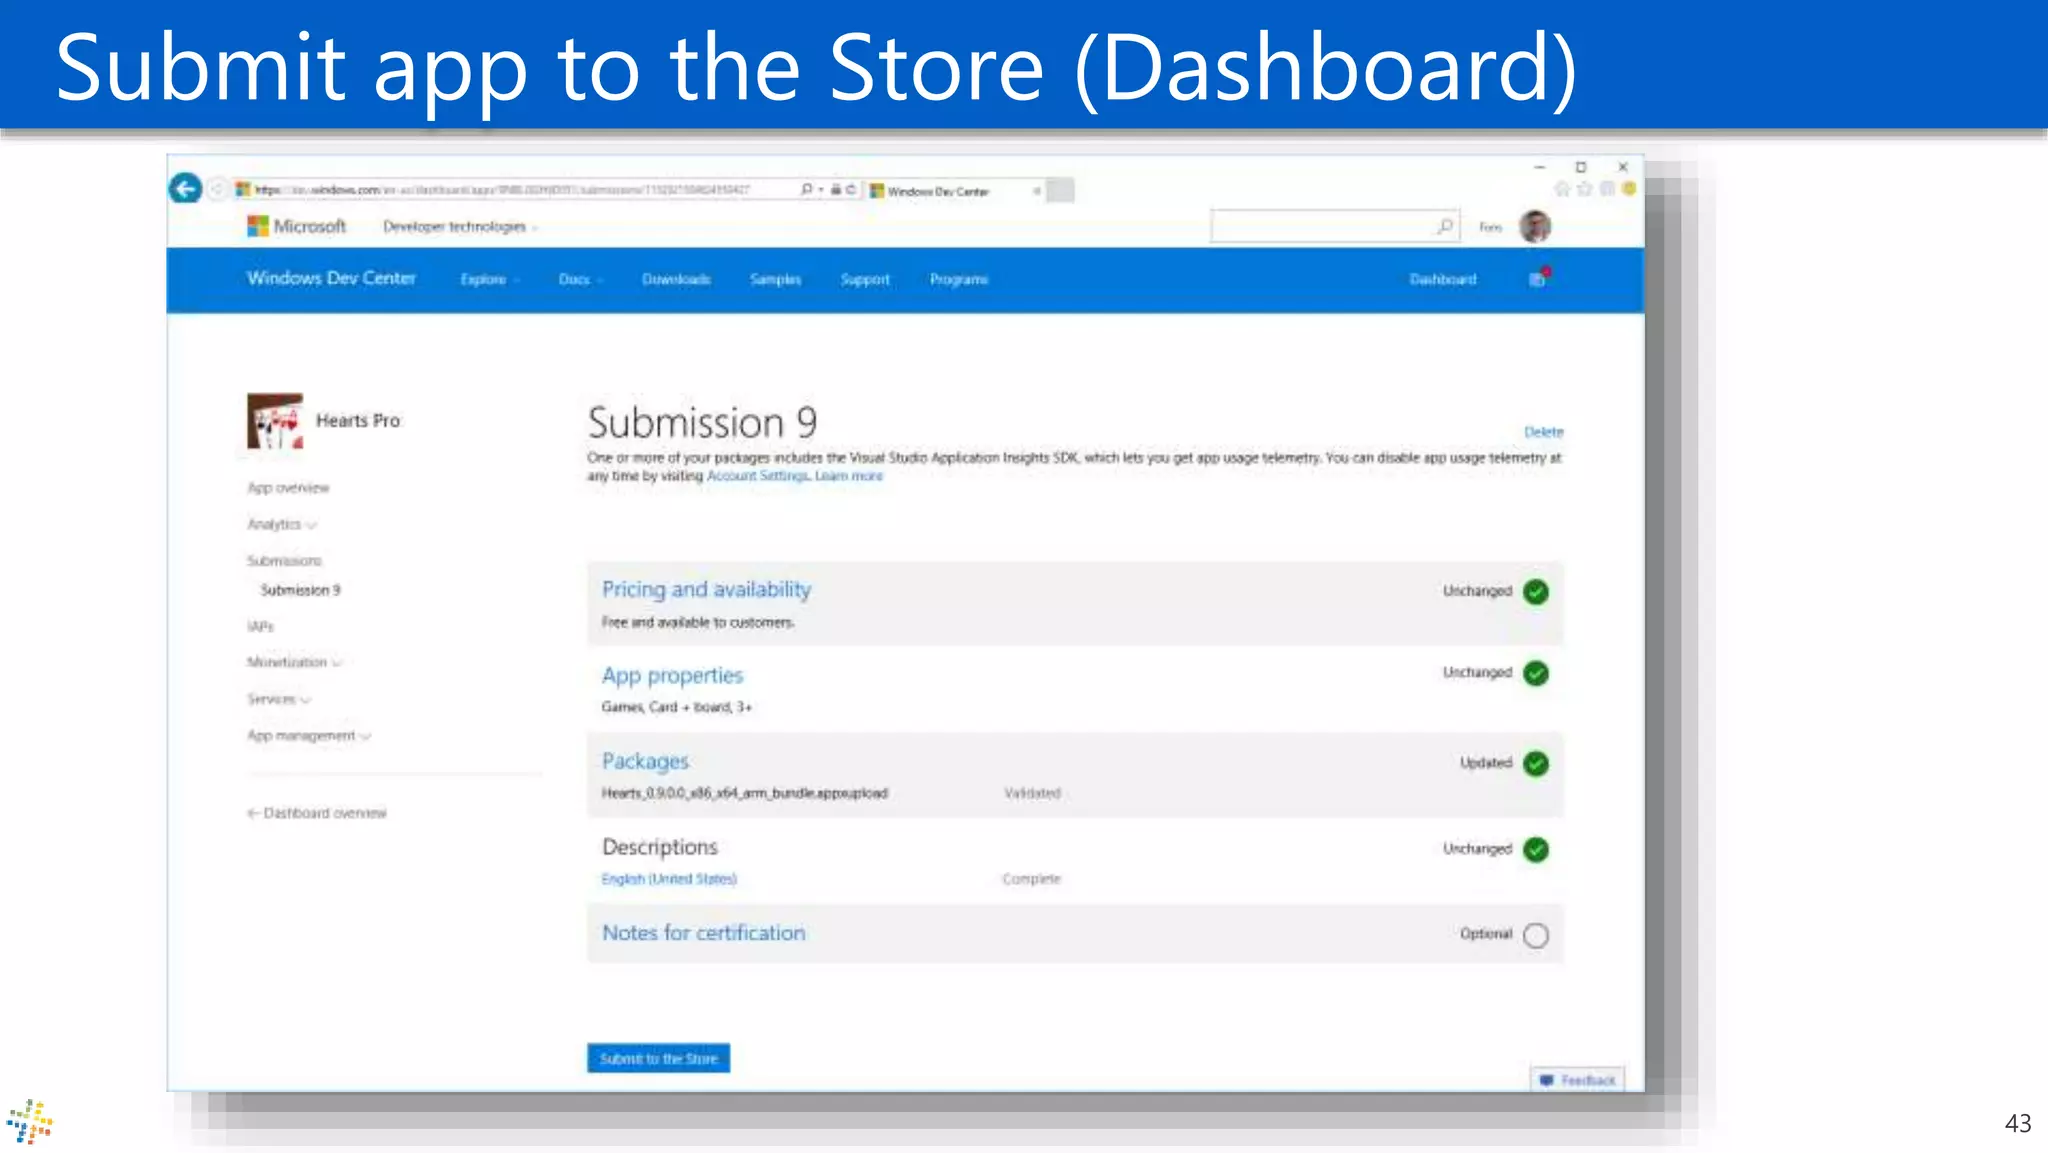Open the notifications icon beside Dashboard
Viewport: 2048px width, 1153px height.
coord(1539,278)
